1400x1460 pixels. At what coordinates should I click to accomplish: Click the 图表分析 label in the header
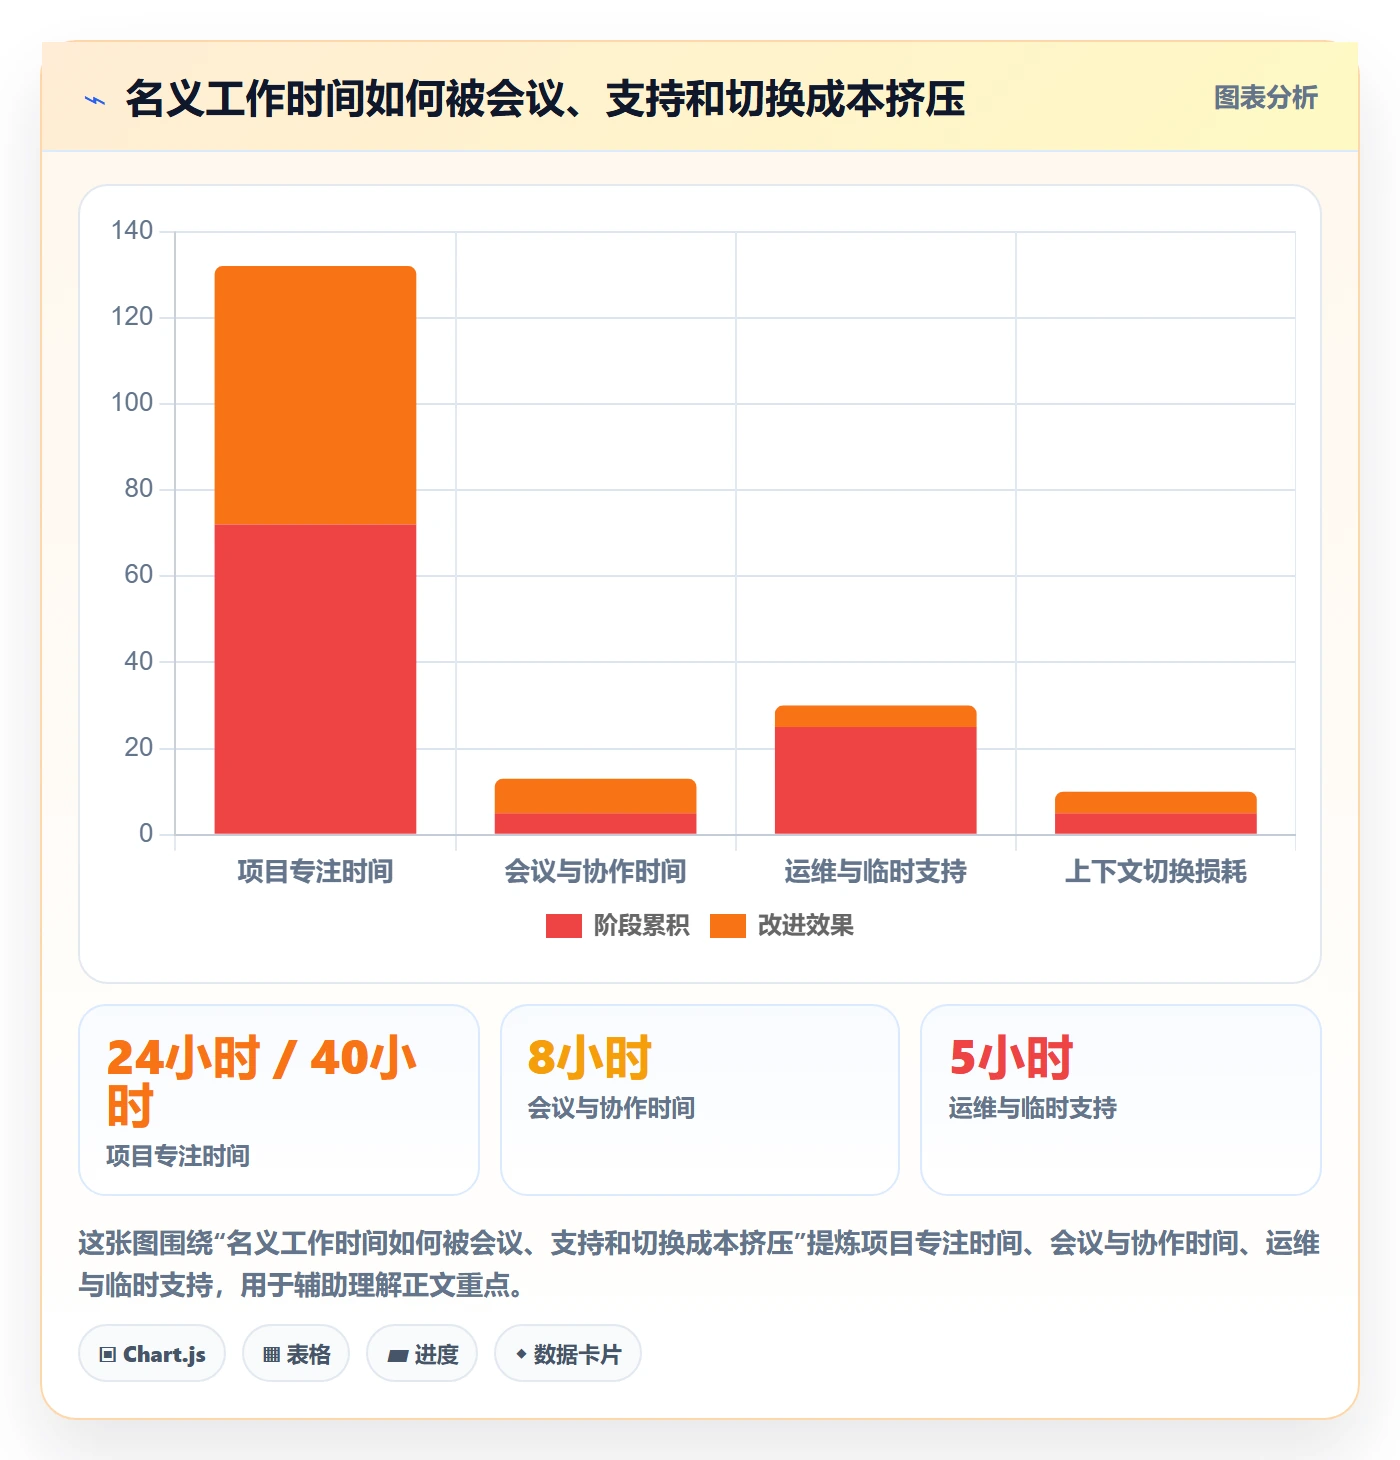click(x=1265, y=97)
